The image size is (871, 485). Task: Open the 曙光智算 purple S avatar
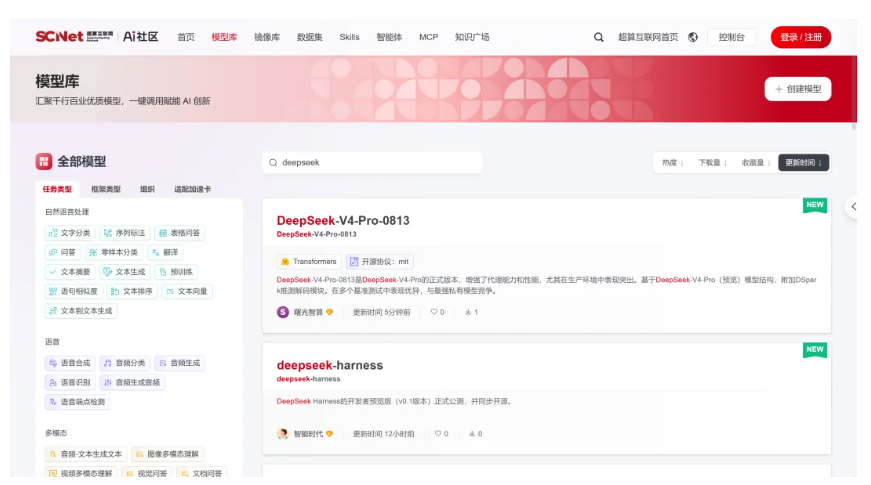point(283,312)
